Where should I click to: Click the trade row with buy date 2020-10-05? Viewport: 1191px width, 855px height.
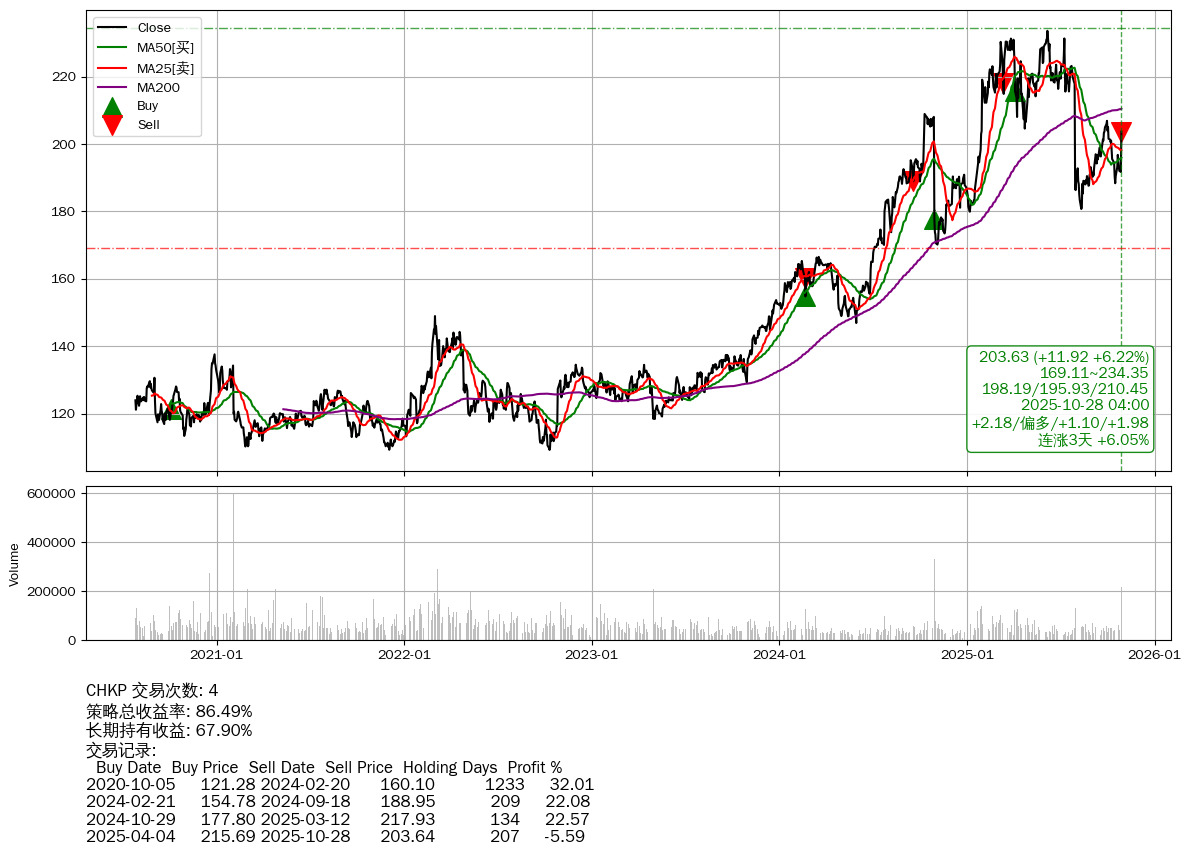(x=340, y=785)
